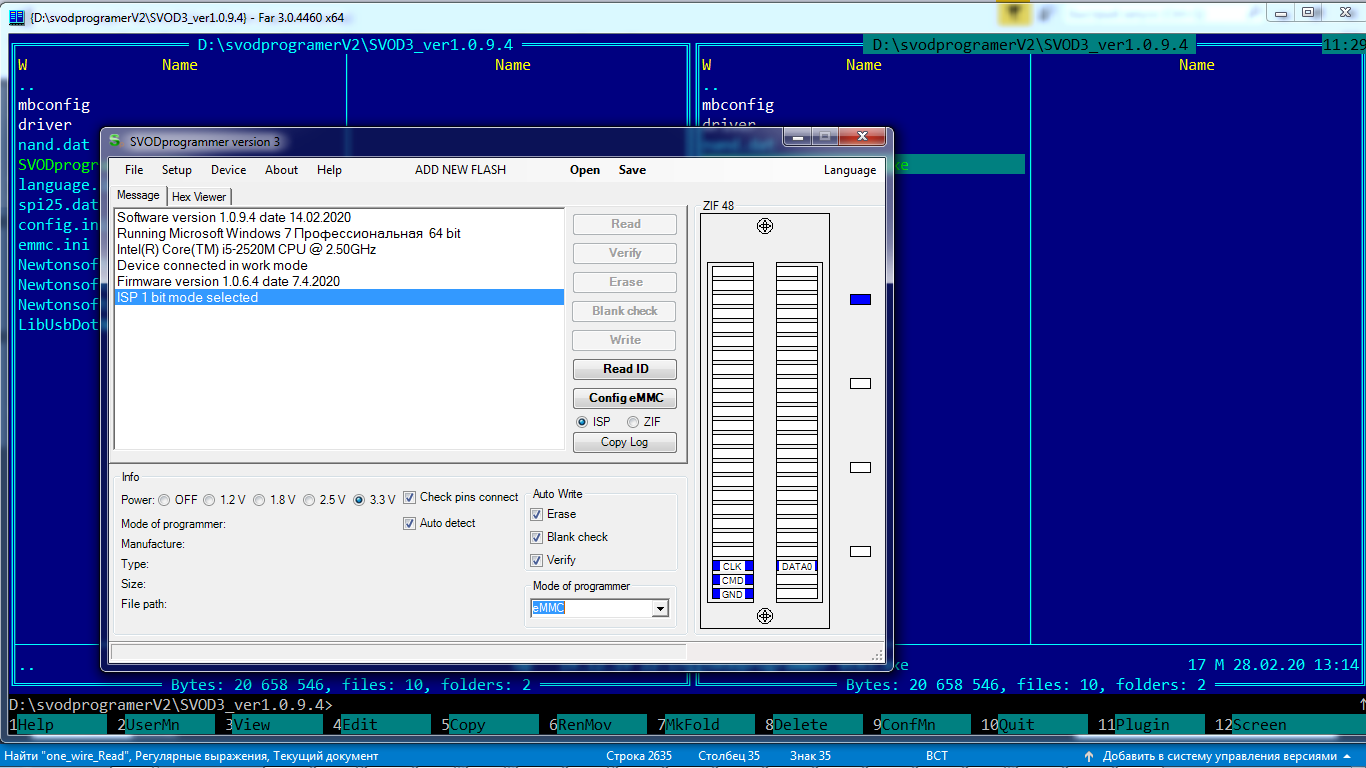Open the Setup menu
This screenshot has width=1366, height=768.
[x=177, y=170]
